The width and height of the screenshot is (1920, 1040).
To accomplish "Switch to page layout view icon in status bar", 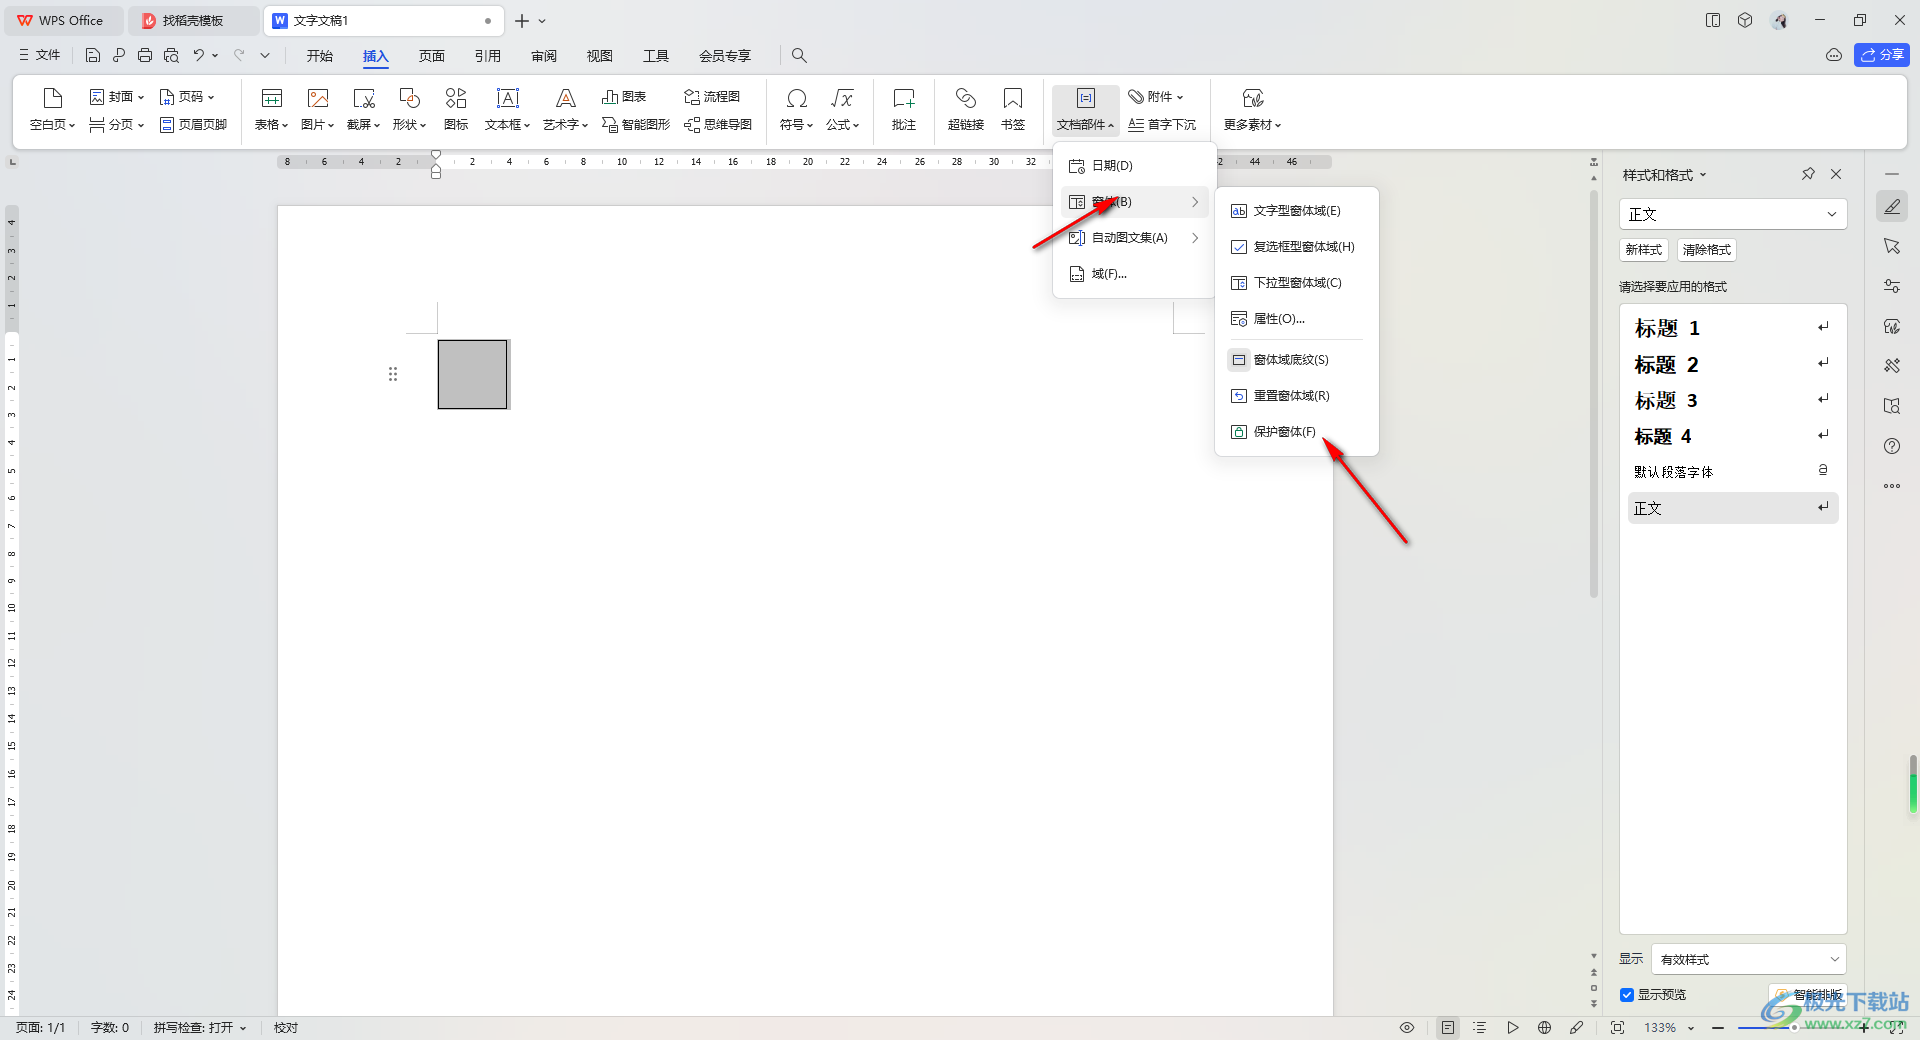I will point(1448,1027).
